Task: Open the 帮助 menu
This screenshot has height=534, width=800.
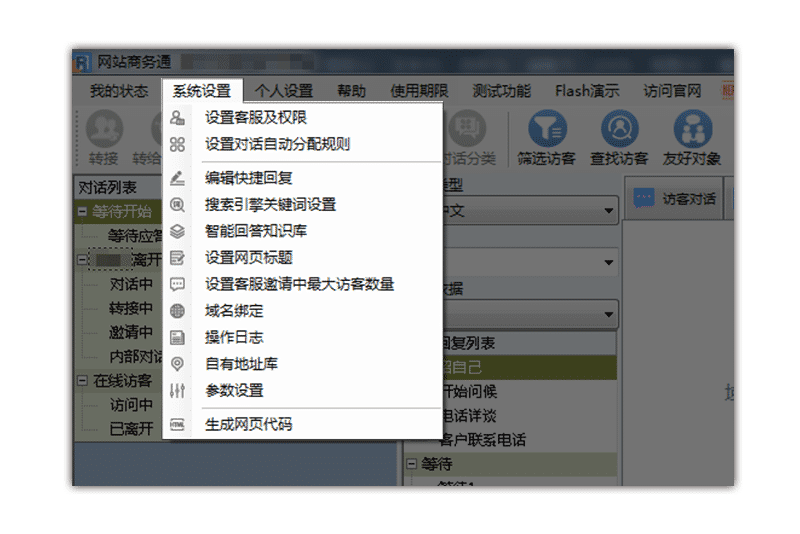Action: click(x=352, y=91)
